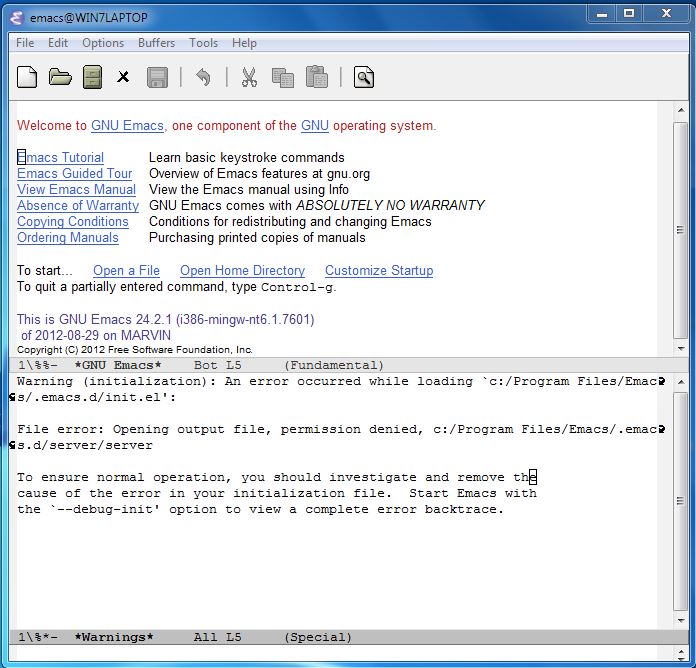Click scroll-down arrow of the Warnings buffer
Viewport: 696px width, 668px height.
(681, 620)
